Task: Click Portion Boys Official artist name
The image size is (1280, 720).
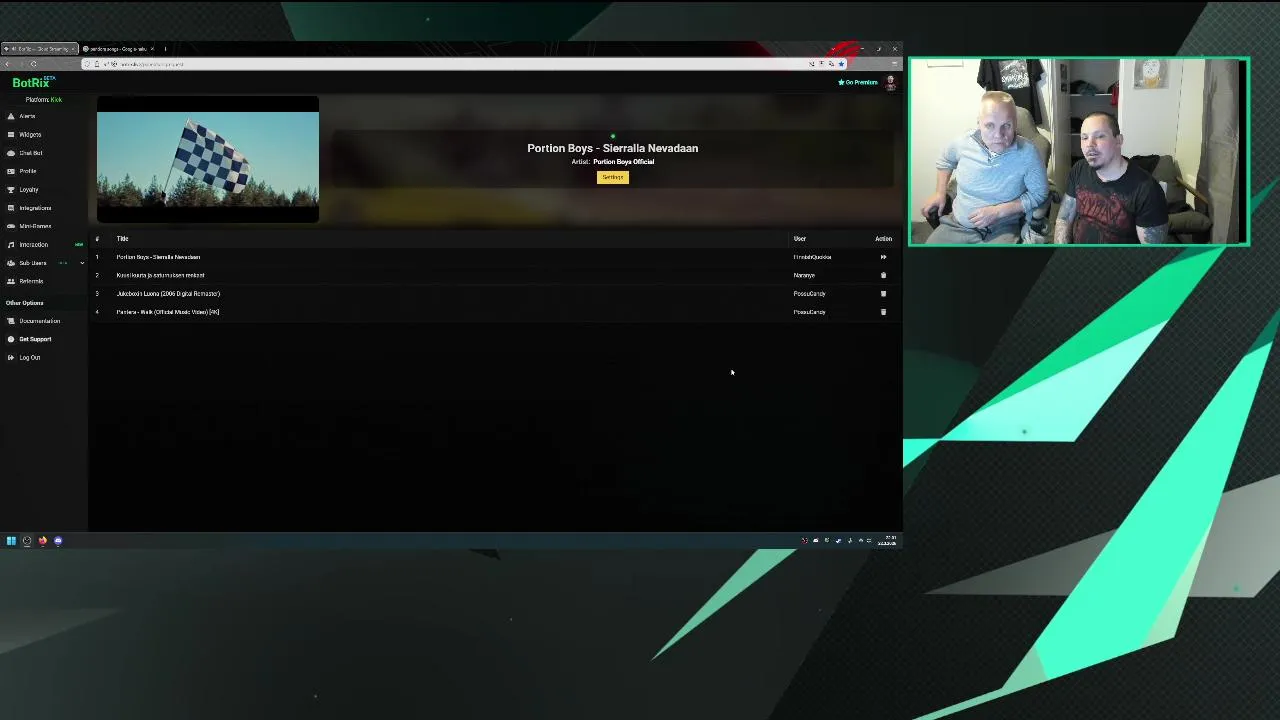Action: pos(623,162)
